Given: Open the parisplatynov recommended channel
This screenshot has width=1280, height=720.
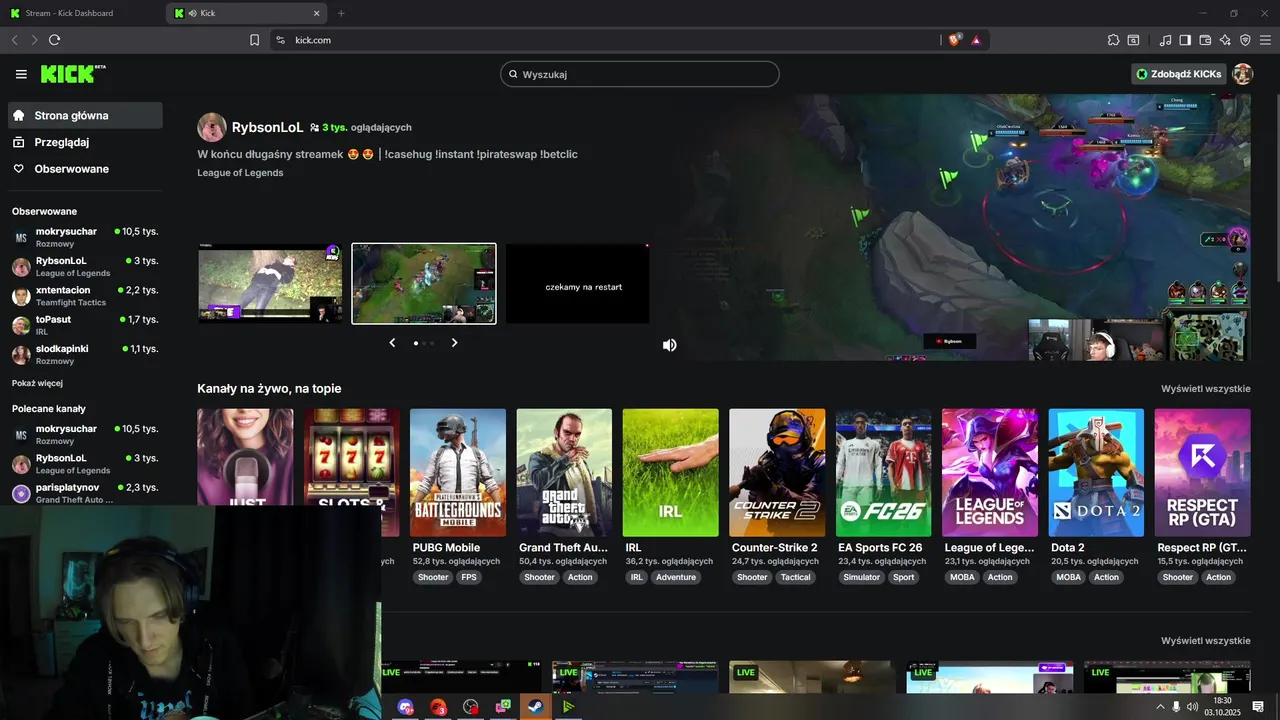Looking at the screenshot, I should [x=85, y=493].
